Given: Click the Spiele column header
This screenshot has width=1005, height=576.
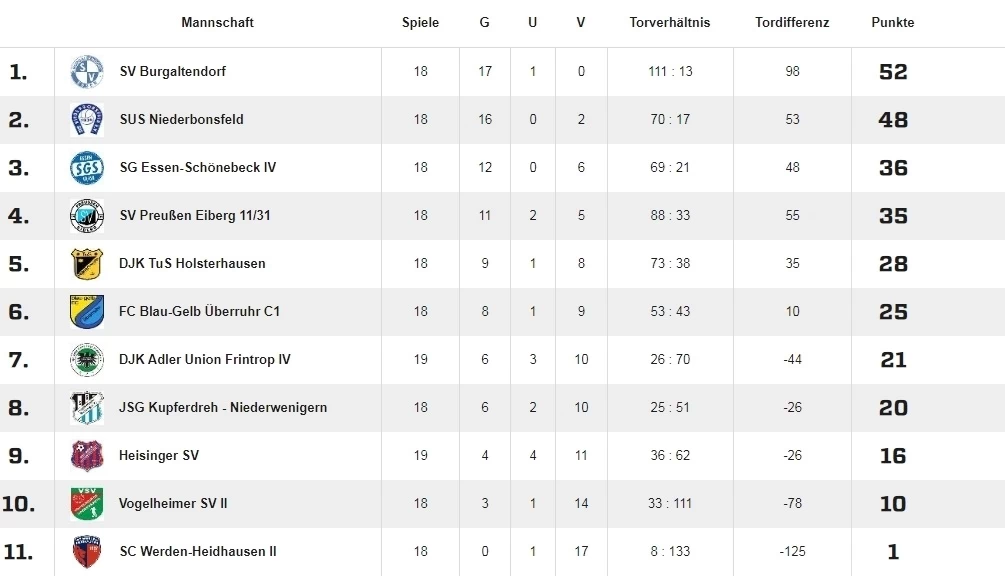Looking at the screenshot, I should (x=420, y=22).
